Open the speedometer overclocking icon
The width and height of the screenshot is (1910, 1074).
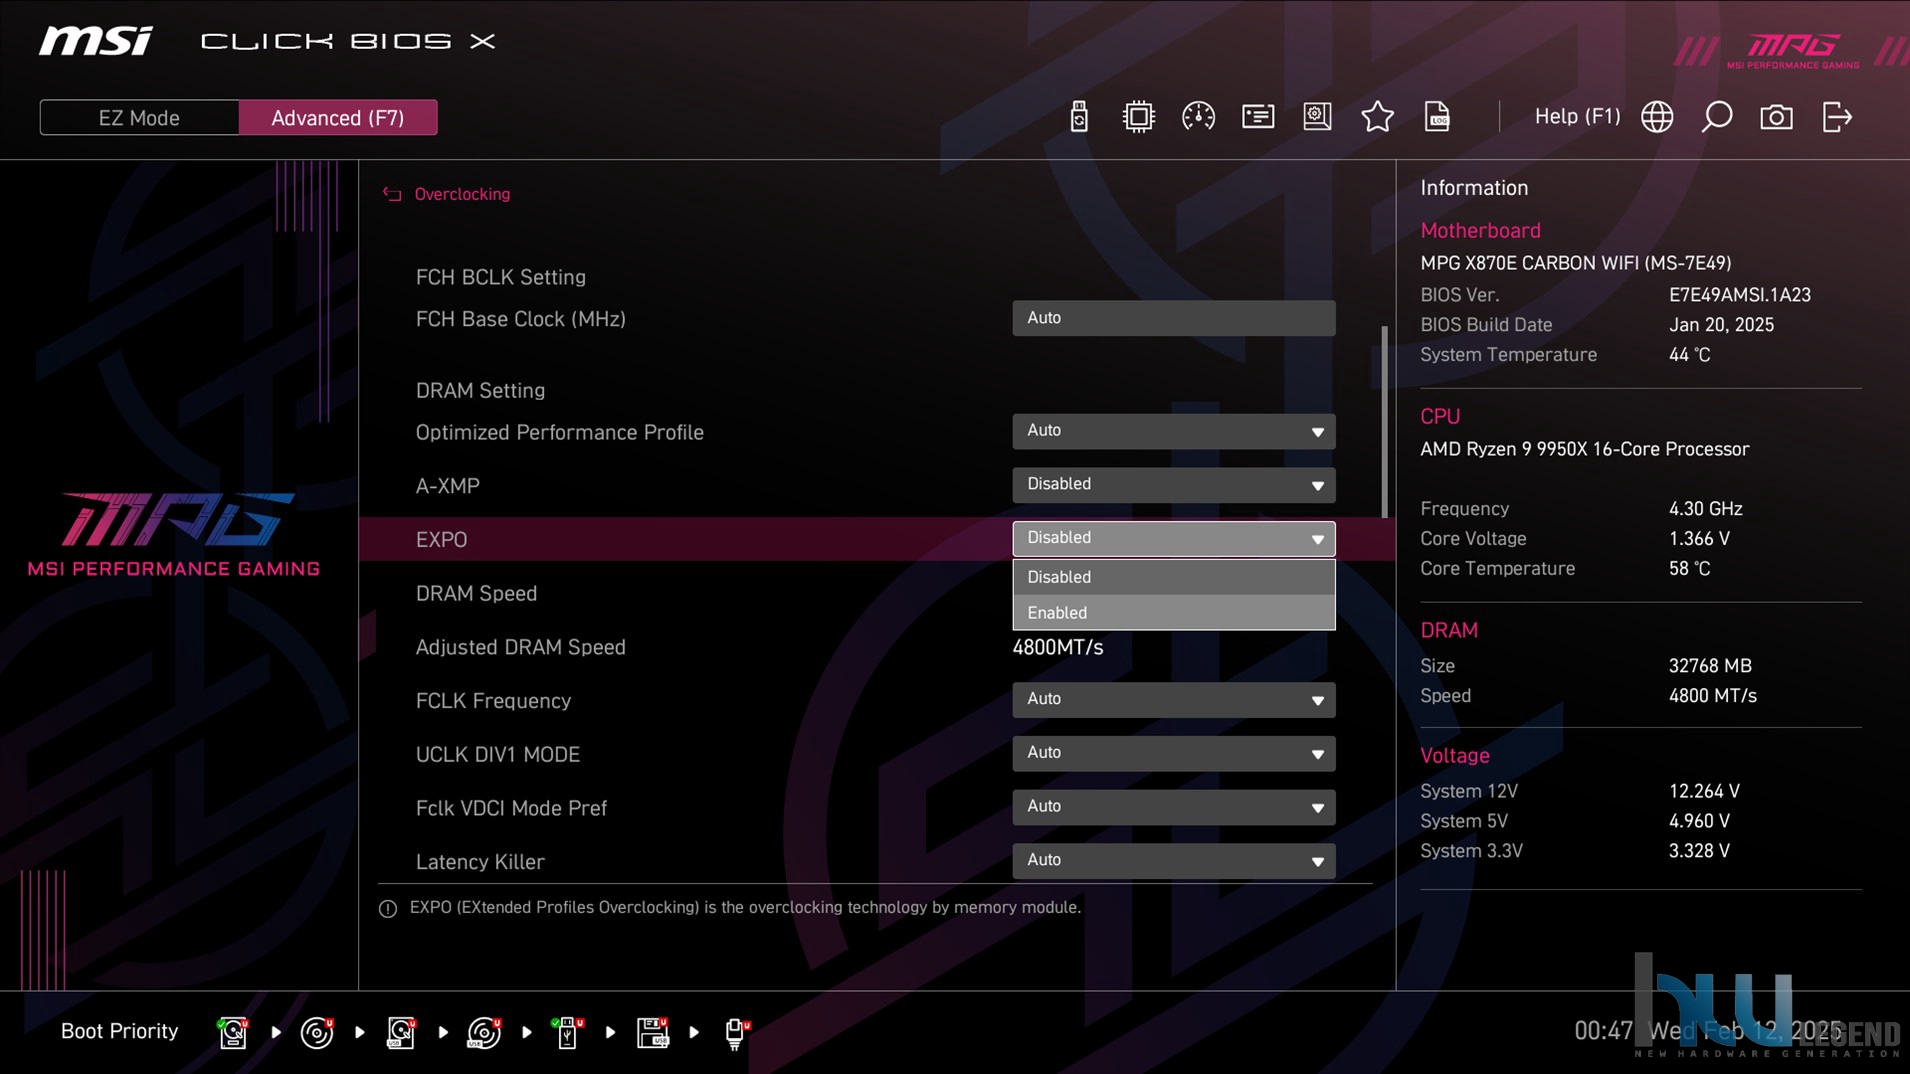(x=1198, y=117)
